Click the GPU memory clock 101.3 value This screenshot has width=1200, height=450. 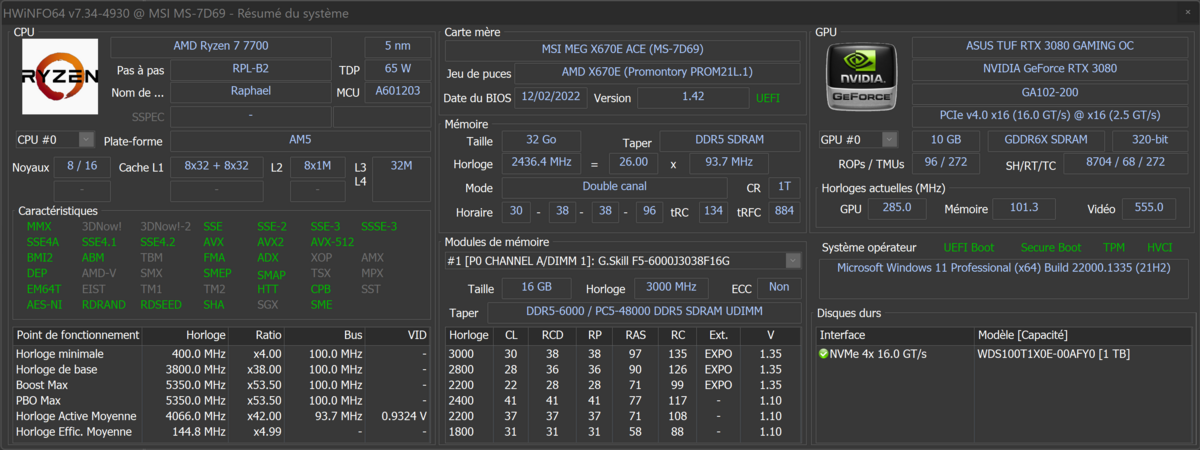click(1024, 208)
